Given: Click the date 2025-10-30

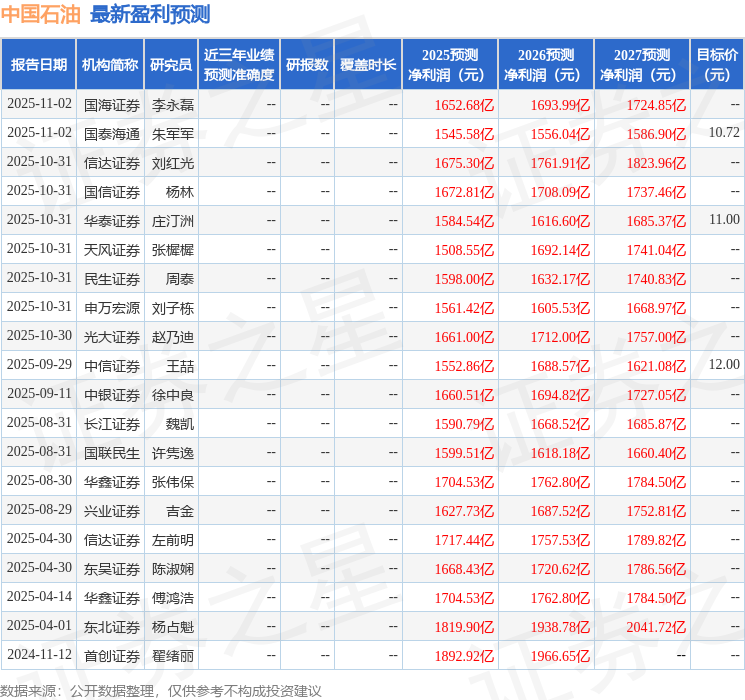Looking at the screenshot, I should coord(39,336).
